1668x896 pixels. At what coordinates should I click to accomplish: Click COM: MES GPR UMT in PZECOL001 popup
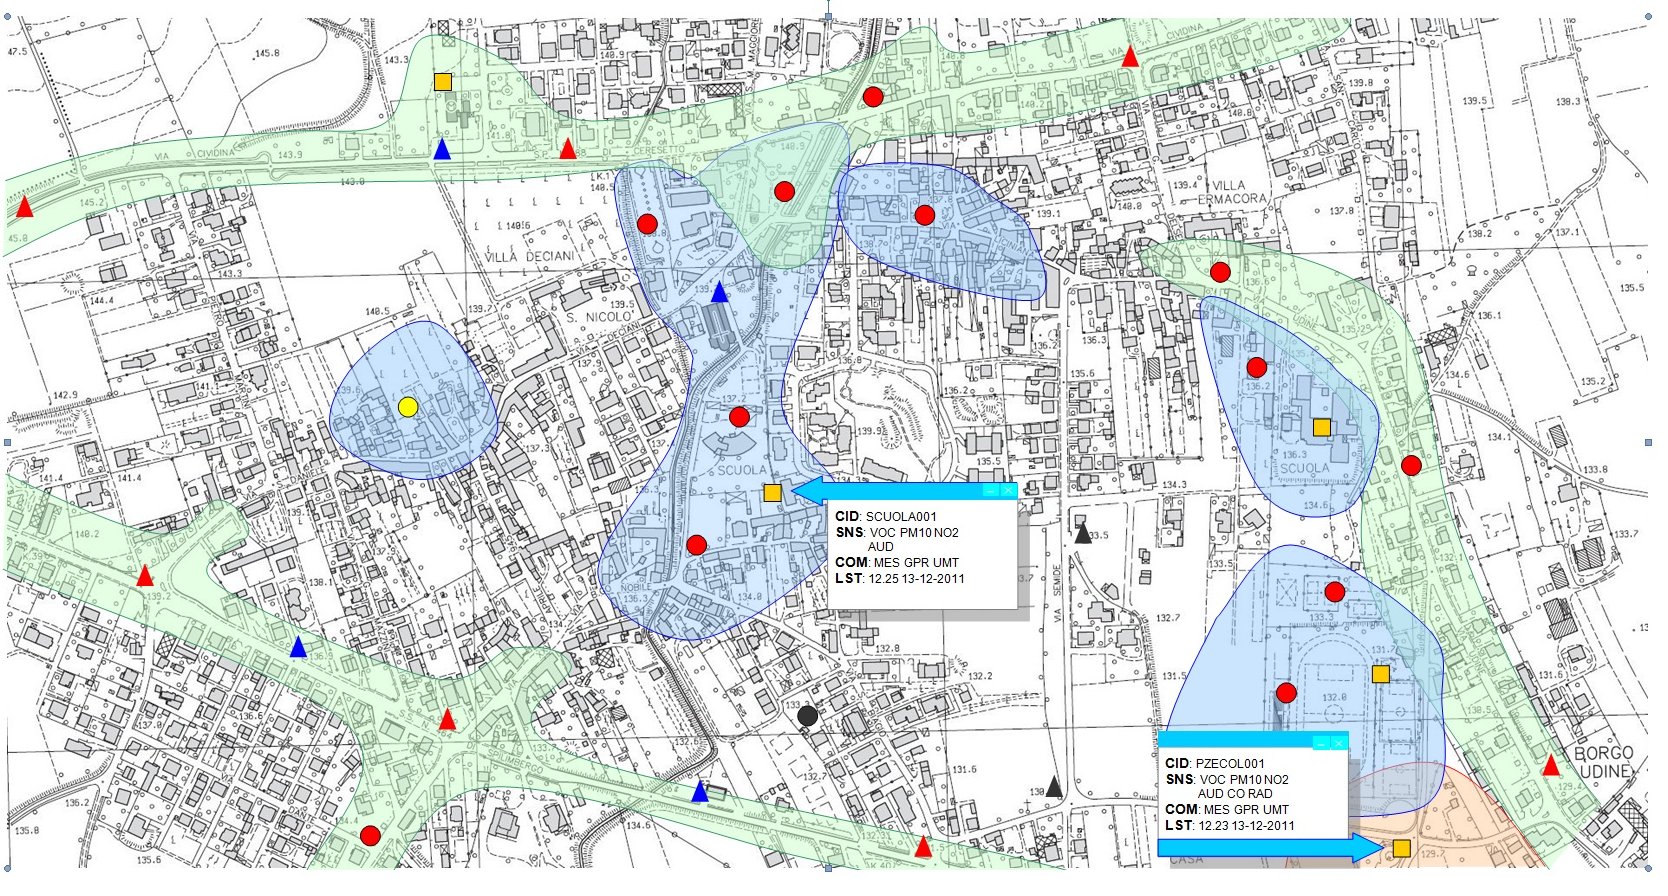[x=1227, y=809]
